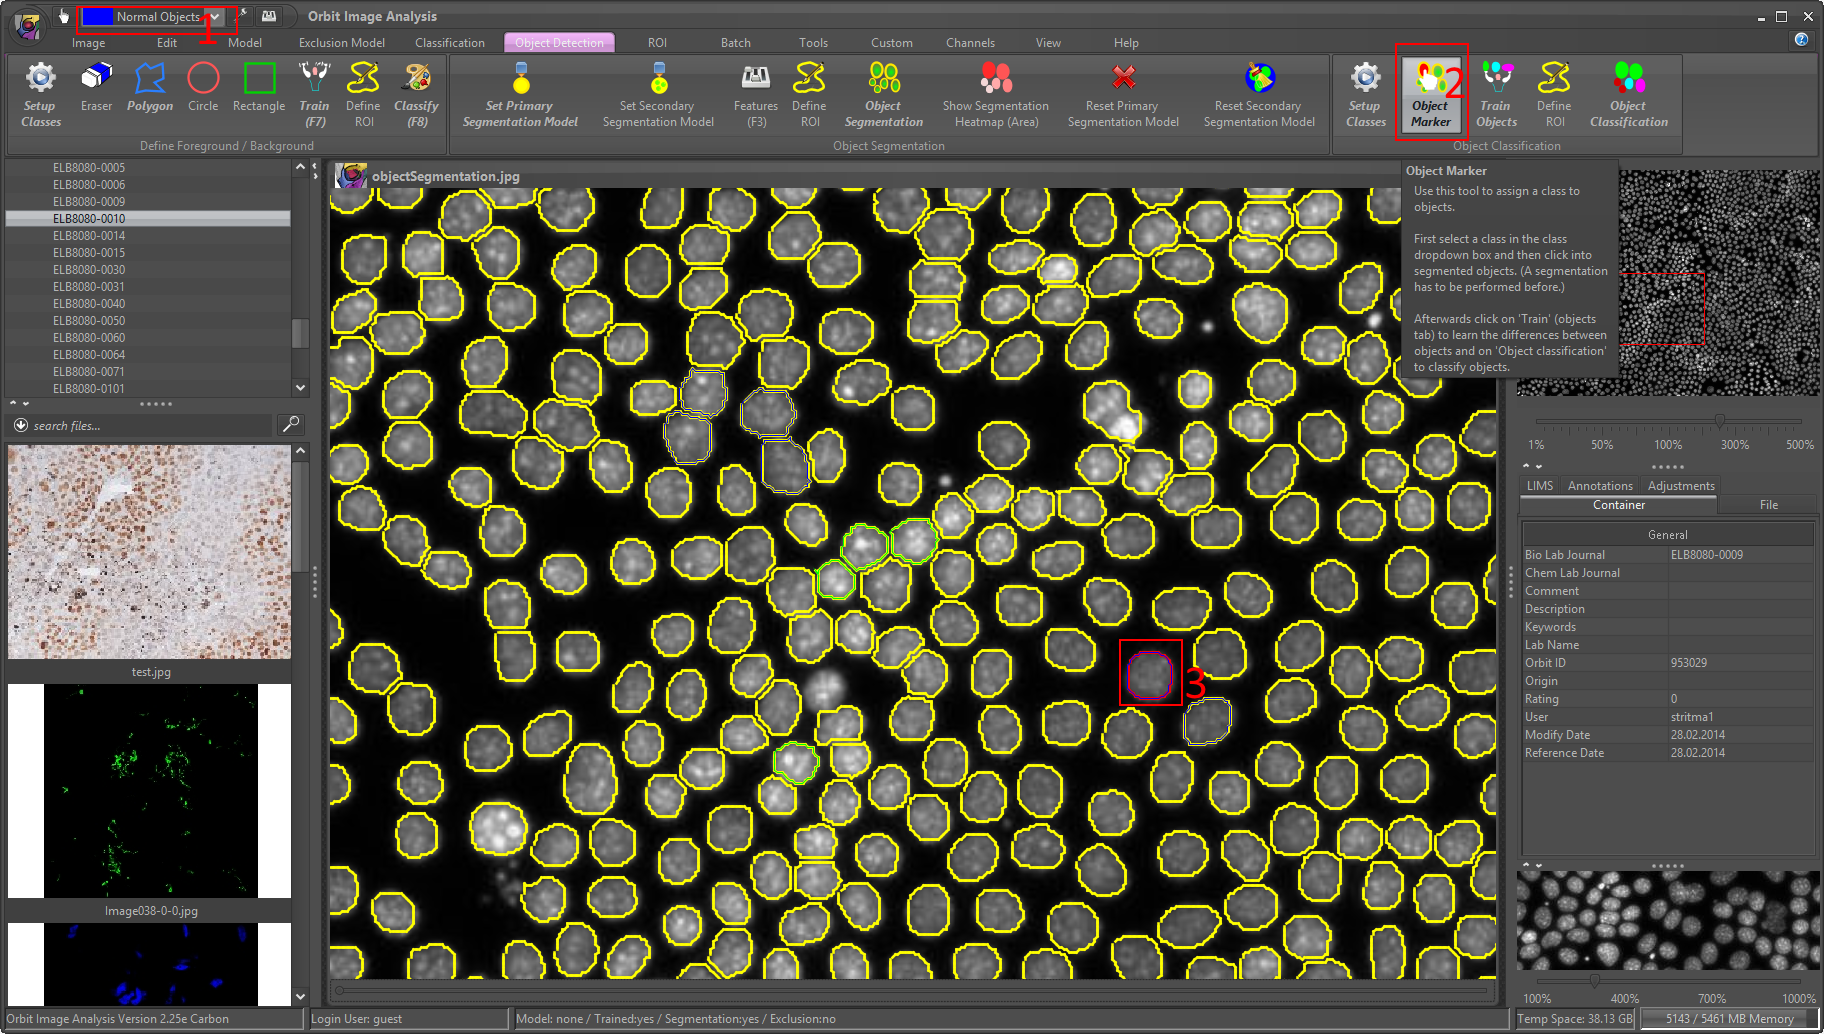Open the ROI ribbon tab

pos(656,43)
